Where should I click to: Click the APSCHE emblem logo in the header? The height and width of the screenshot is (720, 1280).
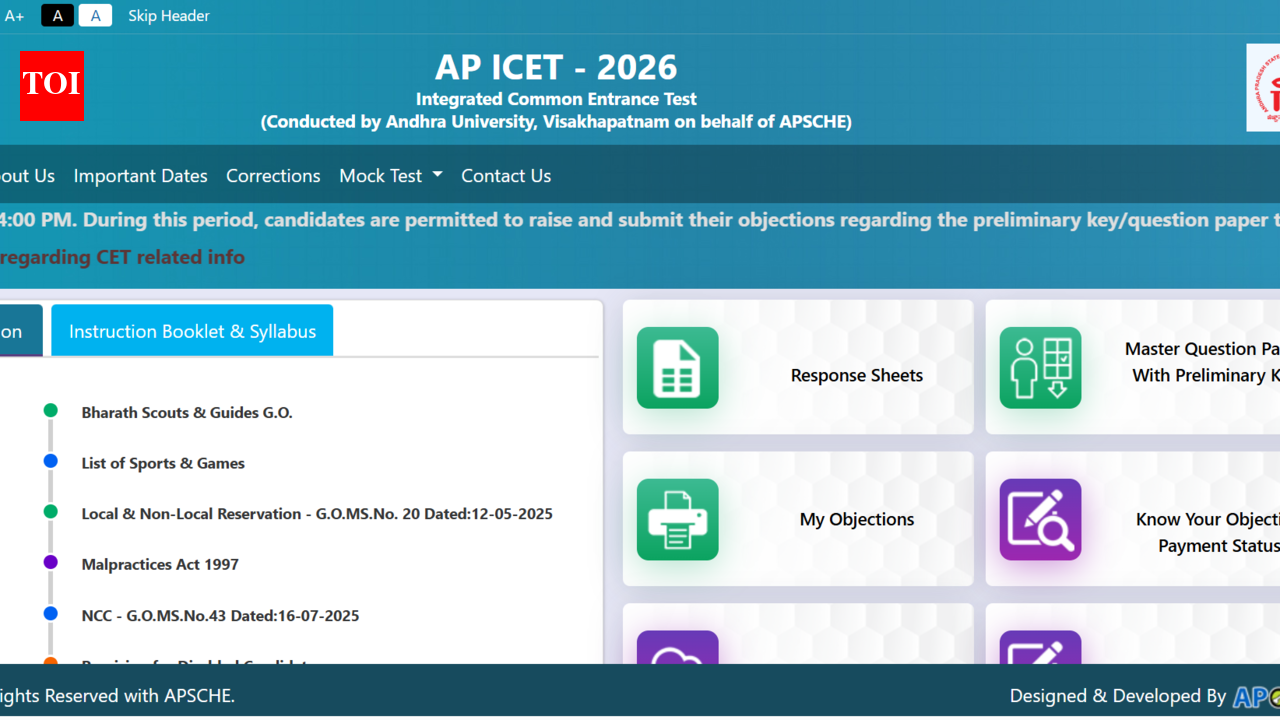(x=1263, y=87)
